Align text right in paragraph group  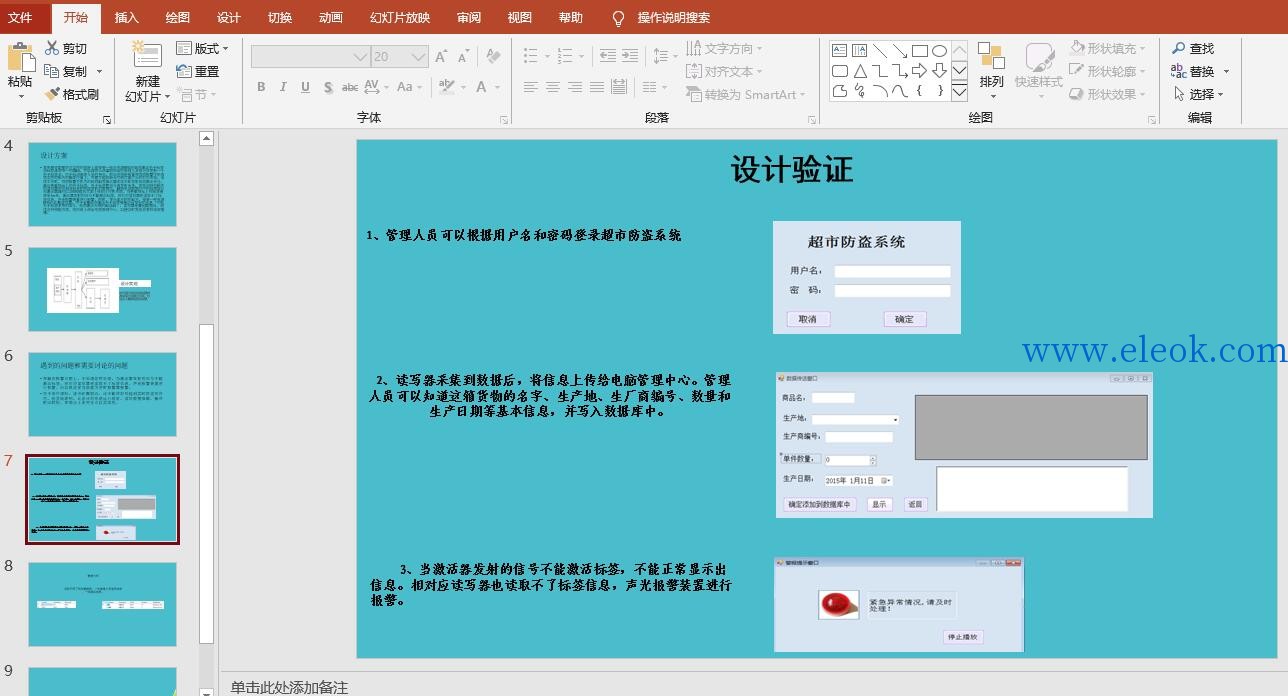(575, 88)
